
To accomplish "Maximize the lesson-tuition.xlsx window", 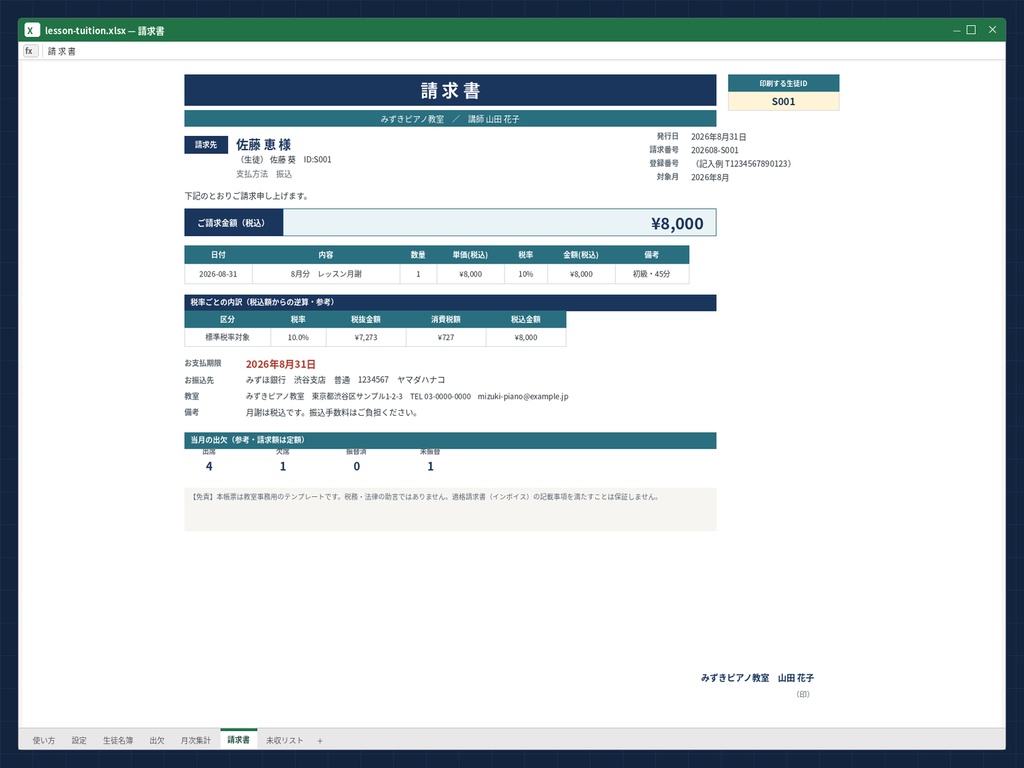I will (x=972, y=30).
